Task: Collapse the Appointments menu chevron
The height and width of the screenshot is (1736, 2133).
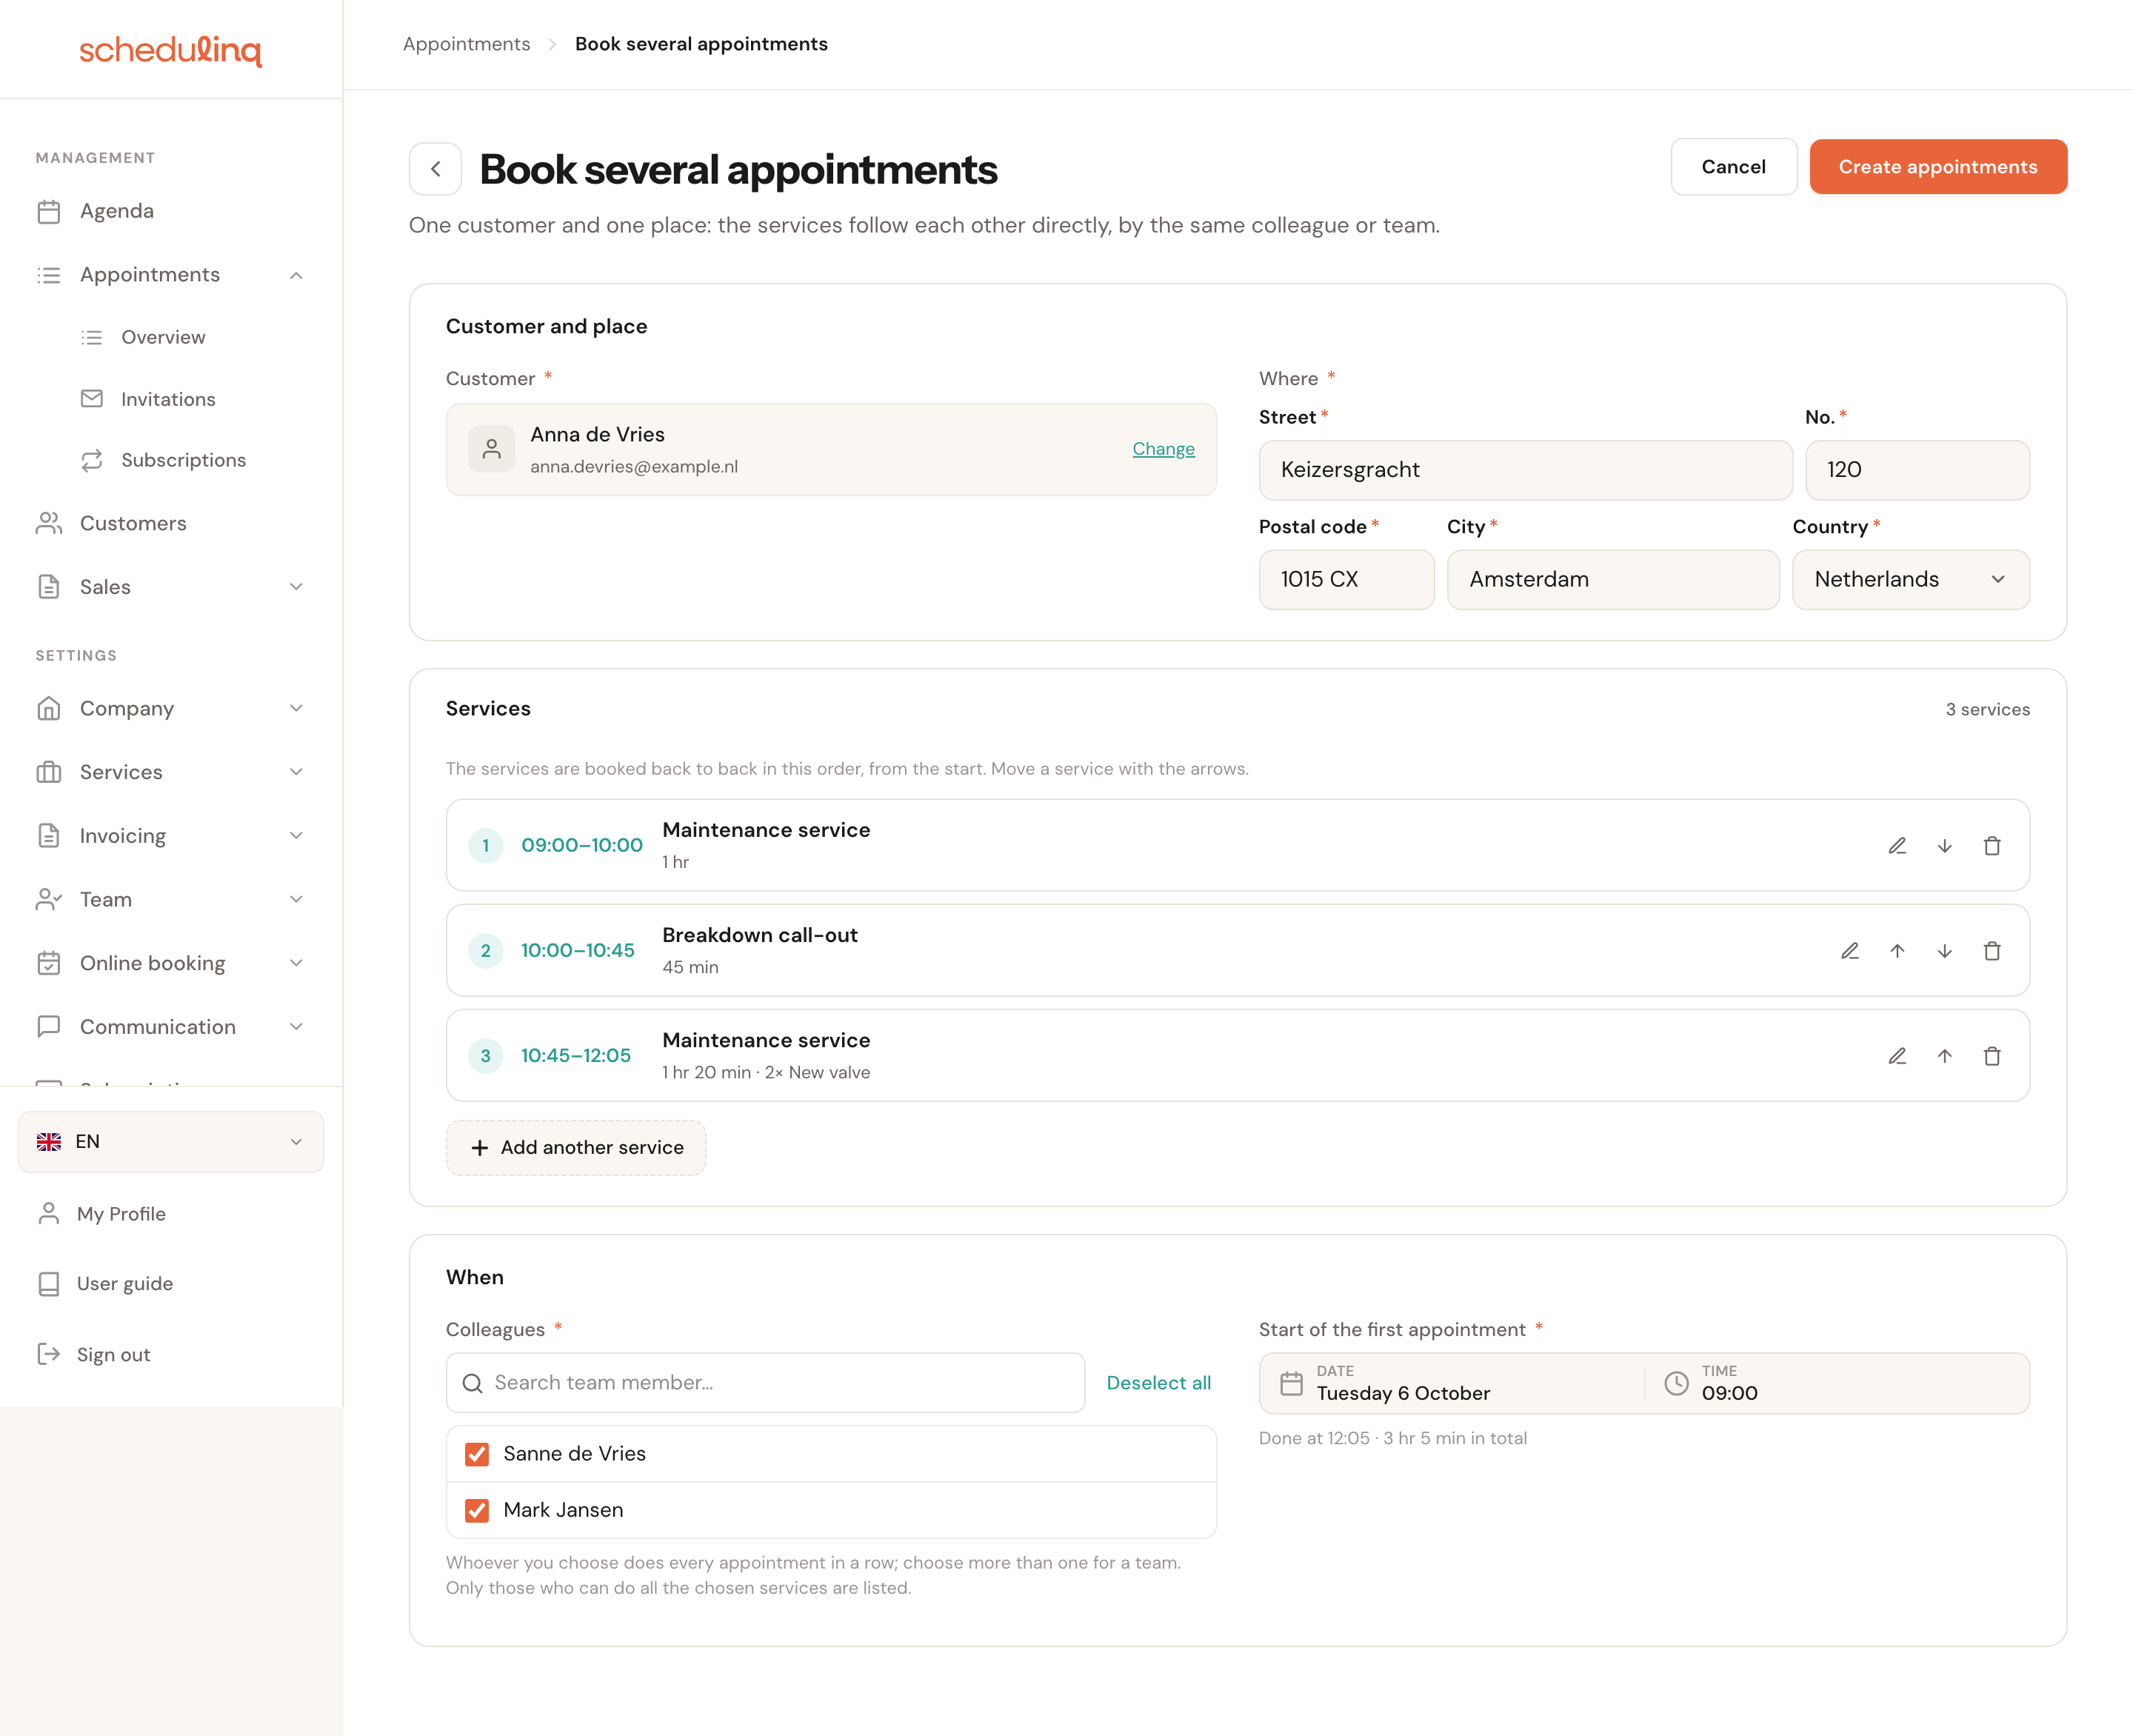Action: (x=296, y=275)
